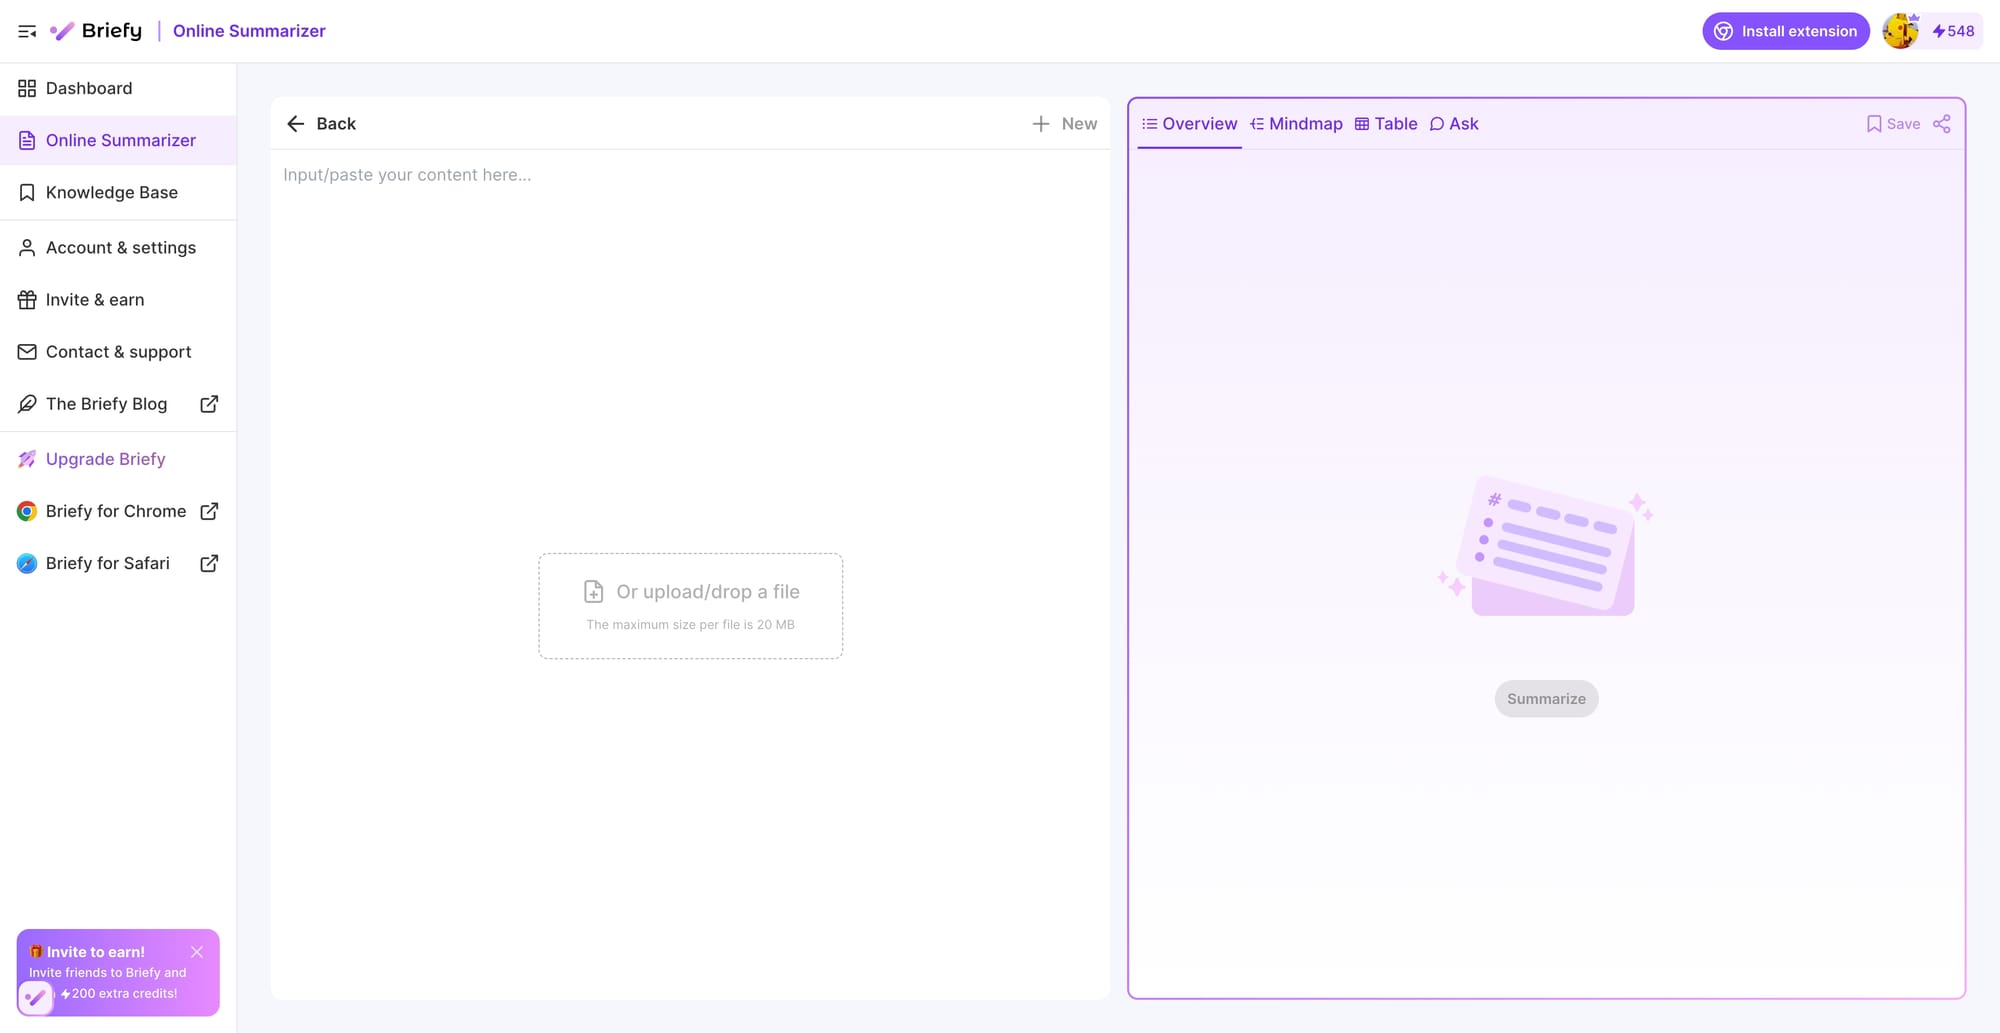
Task: Open the Dashboard page
Action: click(x=118, y=88)
